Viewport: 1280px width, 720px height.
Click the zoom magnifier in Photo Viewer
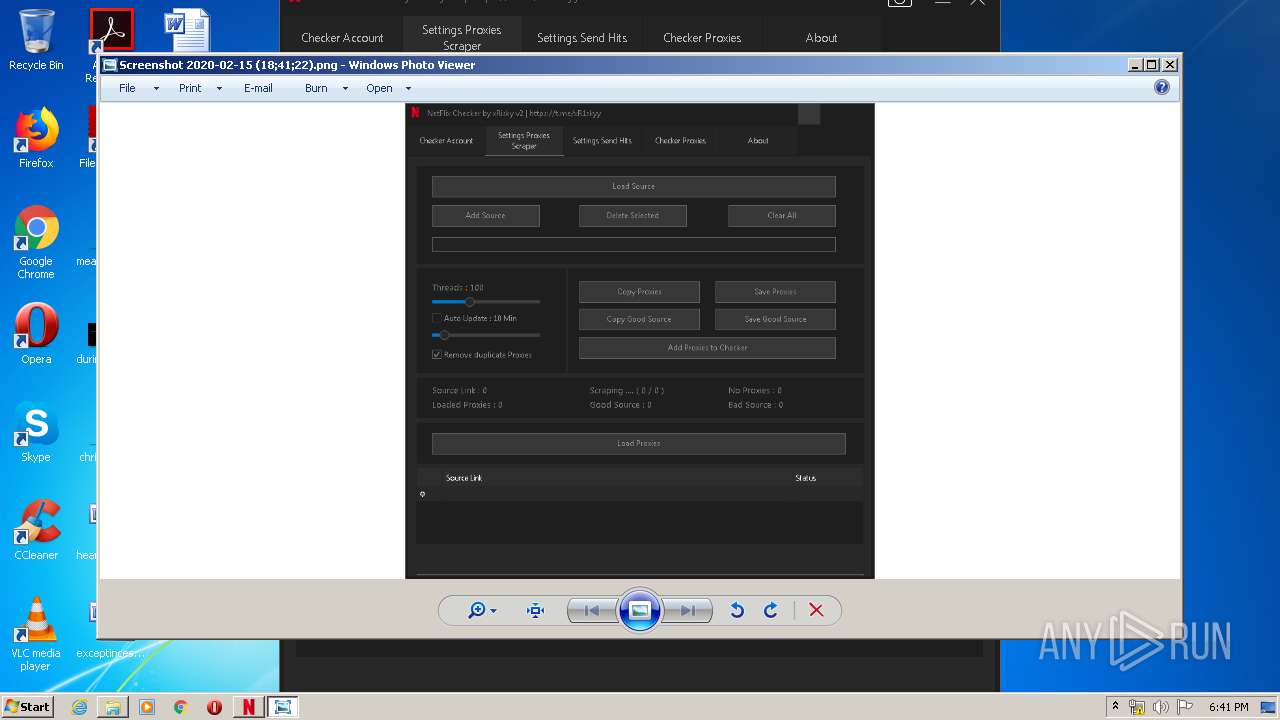(482, 610)
